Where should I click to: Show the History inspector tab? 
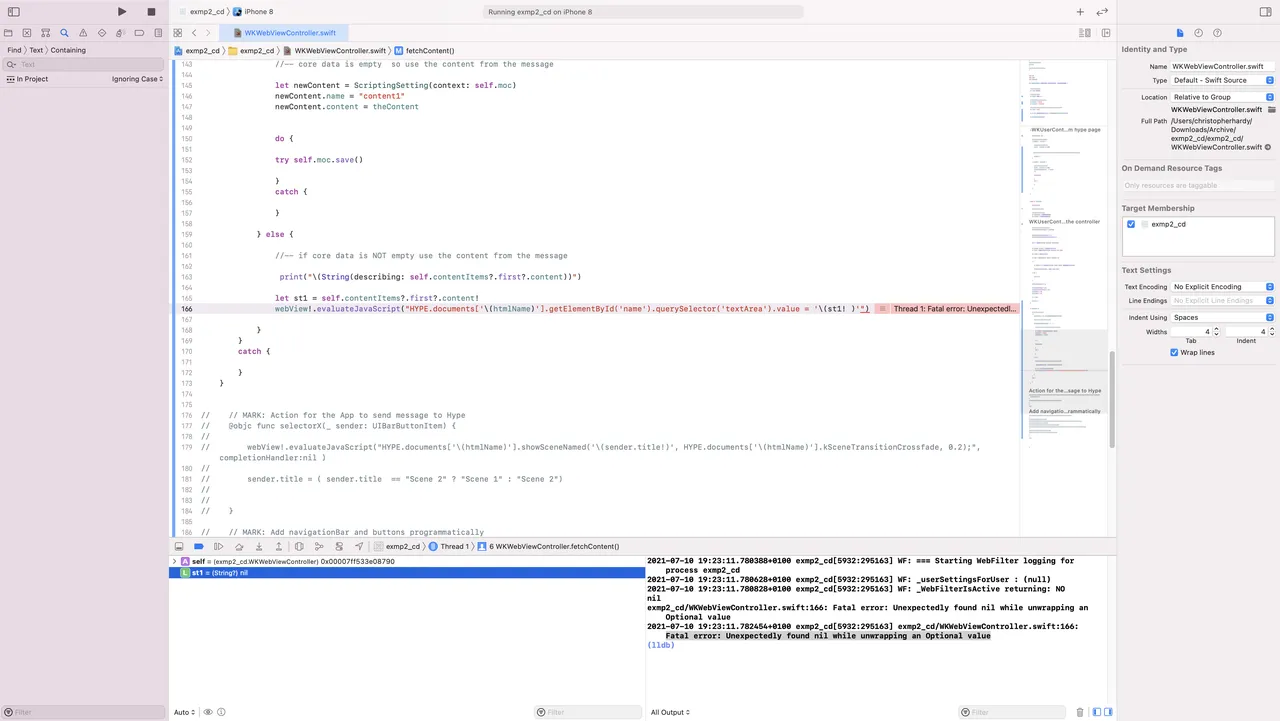point(1199,33)
